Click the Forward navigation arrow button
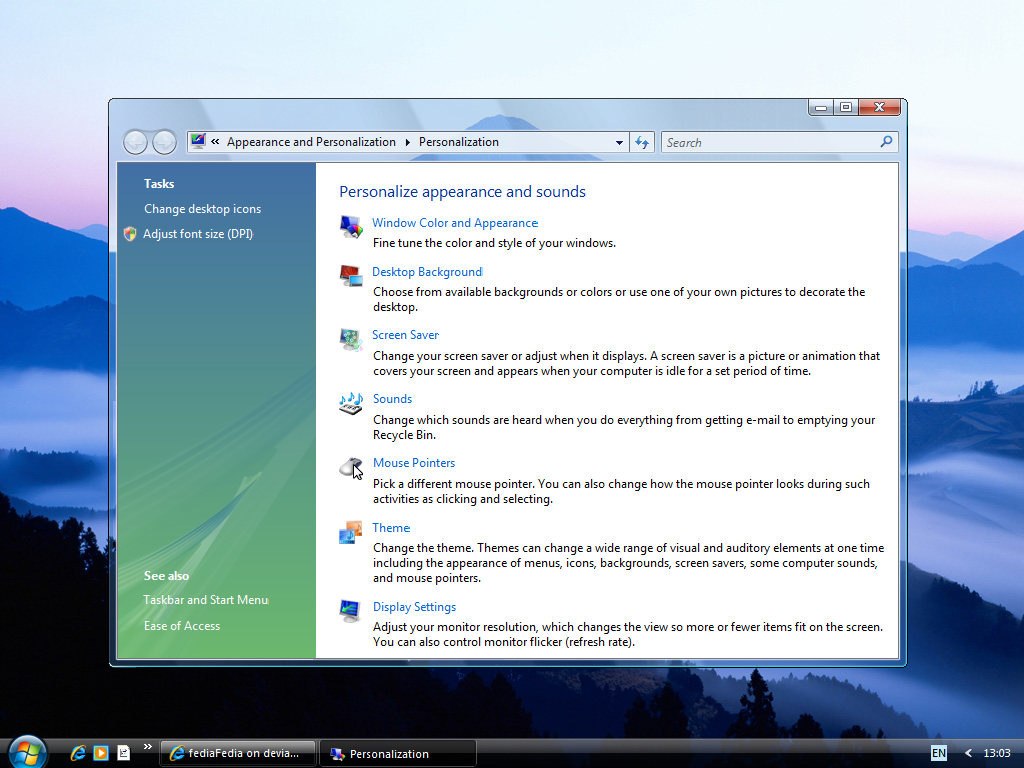Screen dimensions: 1024x768 (164, 142)
